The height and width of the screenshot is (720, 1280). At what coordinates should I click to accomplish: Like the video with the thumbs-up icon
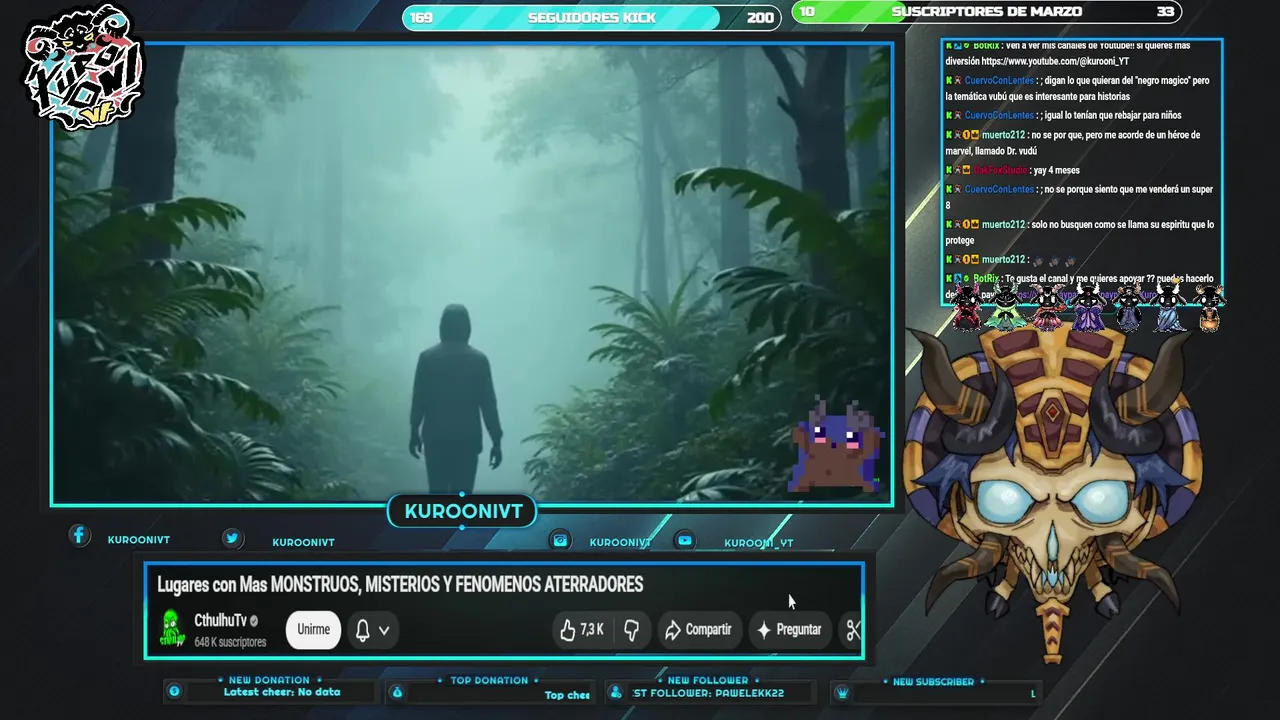tap(567, 630)
